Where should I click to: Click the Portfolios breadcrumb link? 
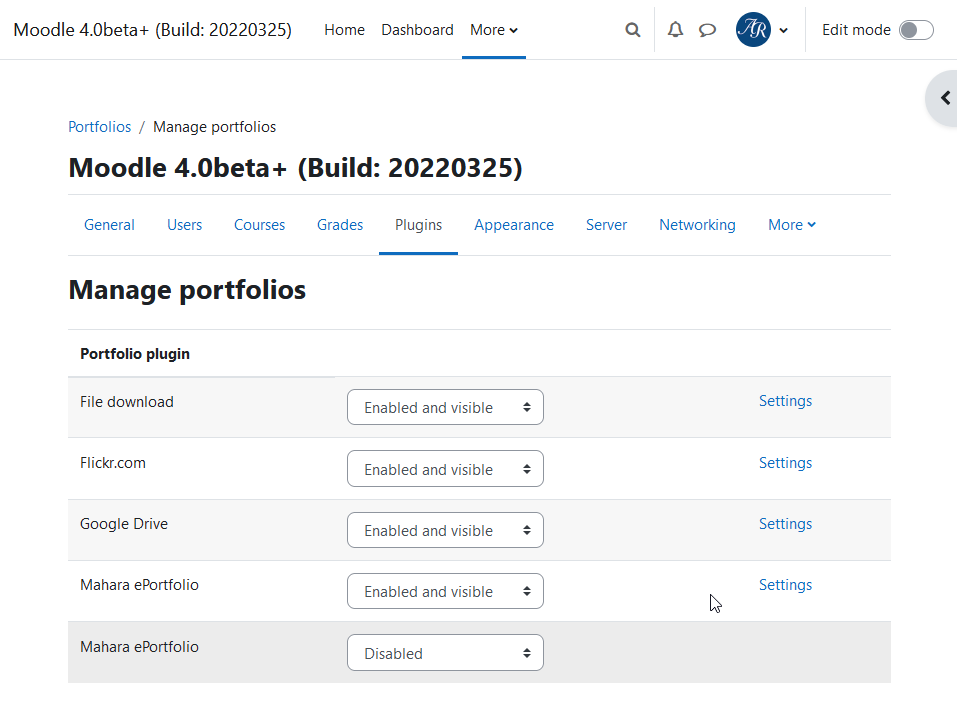click(x=99, y=127)
